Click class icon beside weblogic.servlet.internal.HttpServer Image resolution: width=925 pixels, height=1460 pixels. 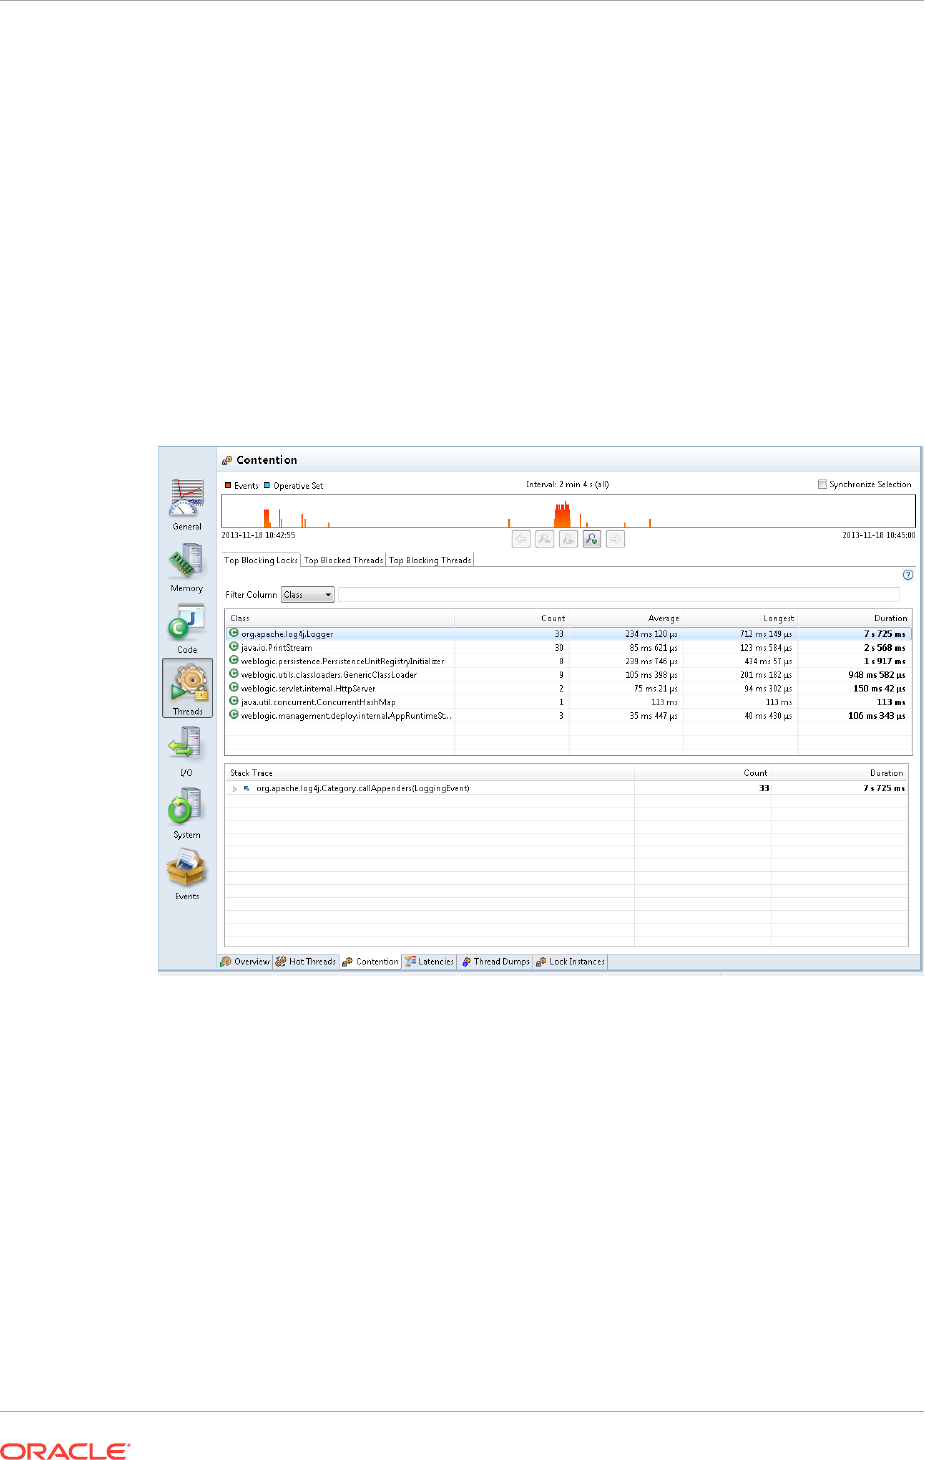pos(234,688)
